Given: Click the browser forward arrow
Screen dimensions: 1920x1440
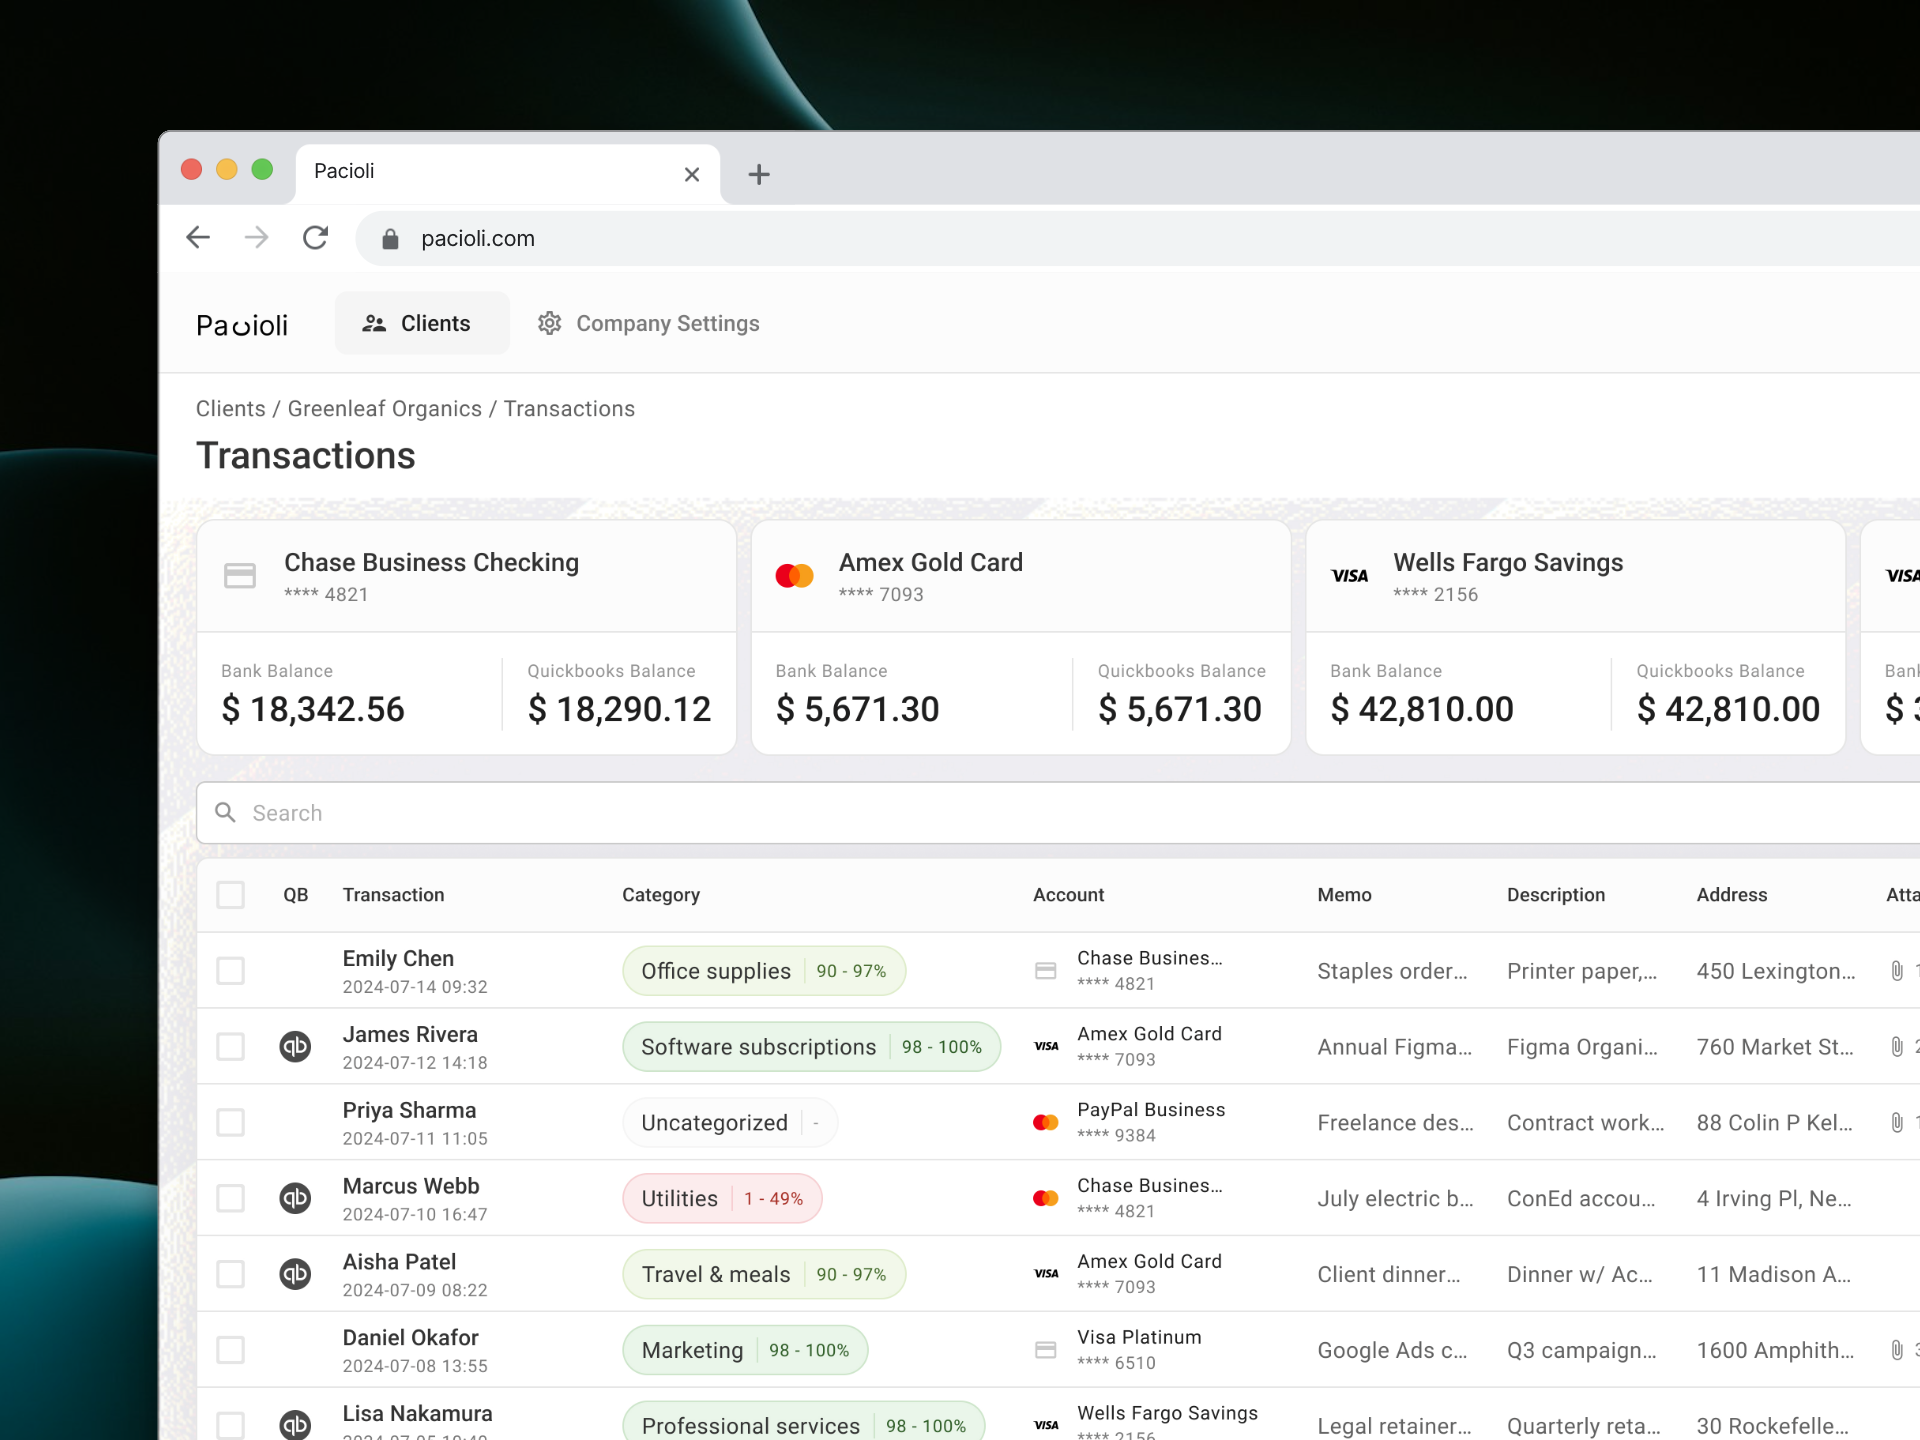Looking at the screenshot, I should [x=257, y=238].
